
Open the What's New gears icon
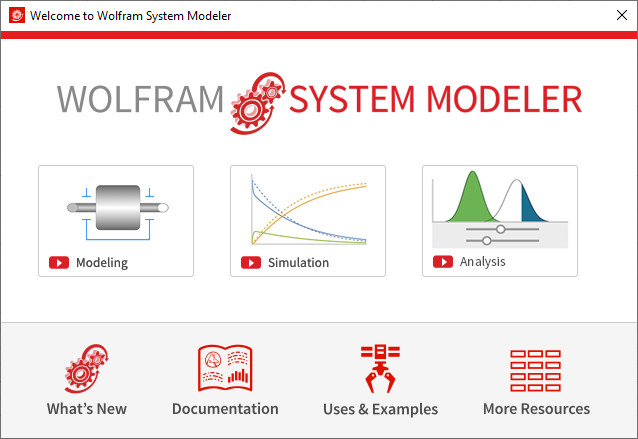pos(86,369)
